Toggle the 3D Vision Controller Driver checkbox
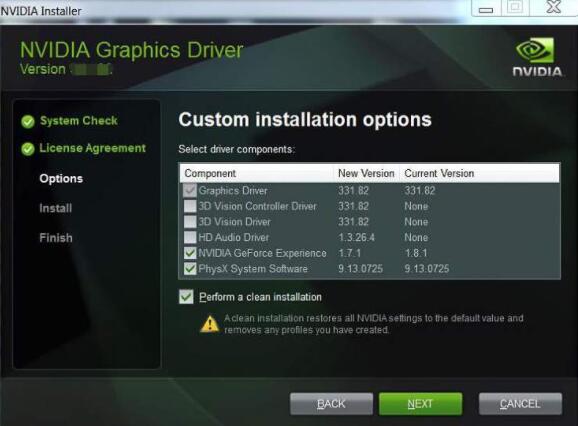 point(190,206)
